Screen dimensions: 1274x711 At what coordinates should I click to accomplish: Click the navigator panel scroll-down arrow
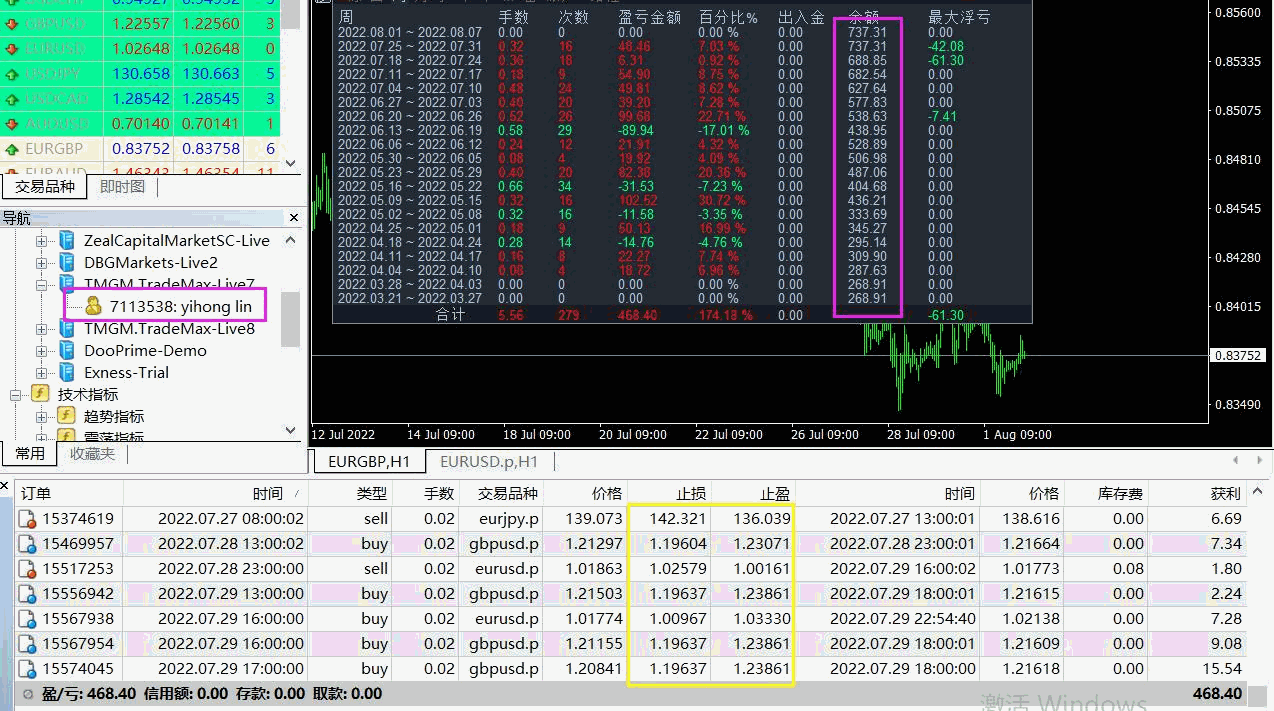tap(291, 431)
